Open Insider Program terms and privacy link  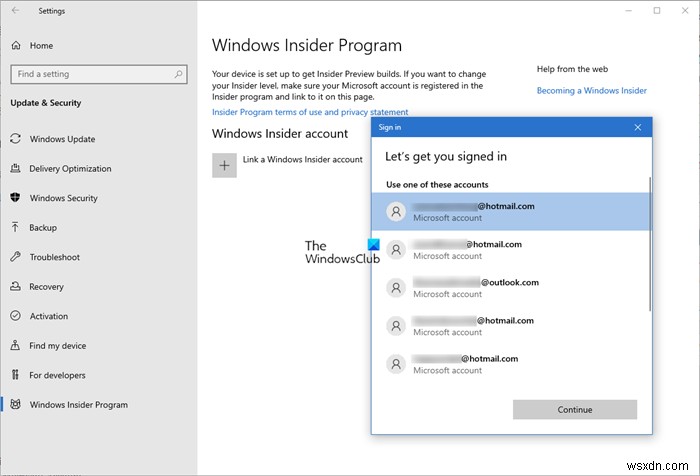click(x=310, y=112)
